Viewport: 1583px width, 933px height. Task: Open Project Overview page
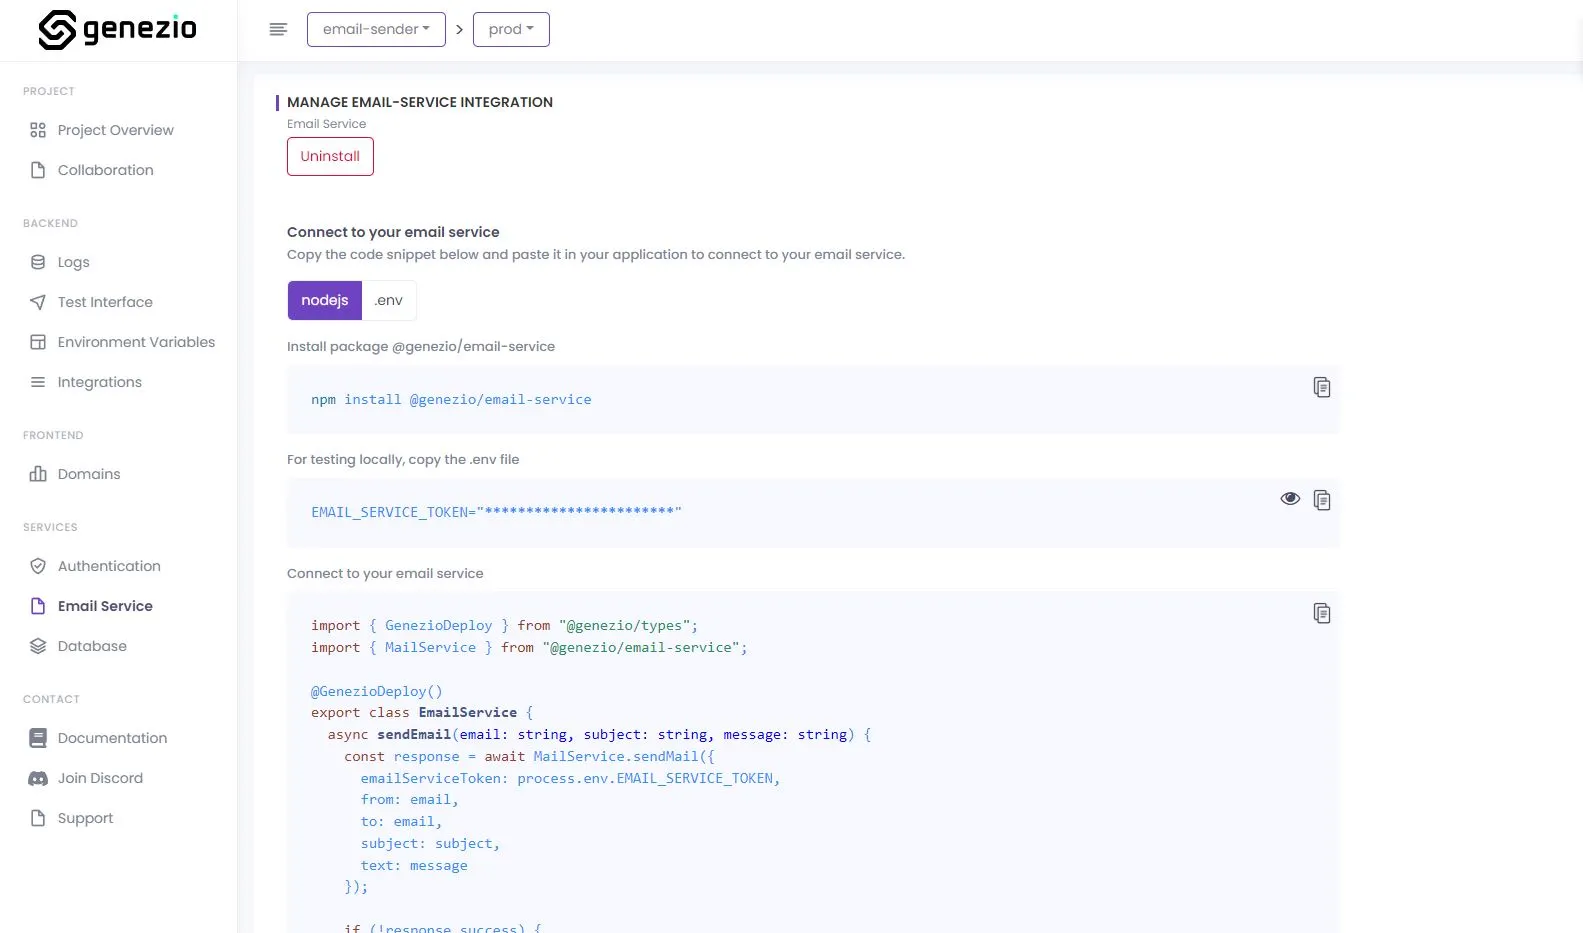pyautogui.click(x=115, y=130)
